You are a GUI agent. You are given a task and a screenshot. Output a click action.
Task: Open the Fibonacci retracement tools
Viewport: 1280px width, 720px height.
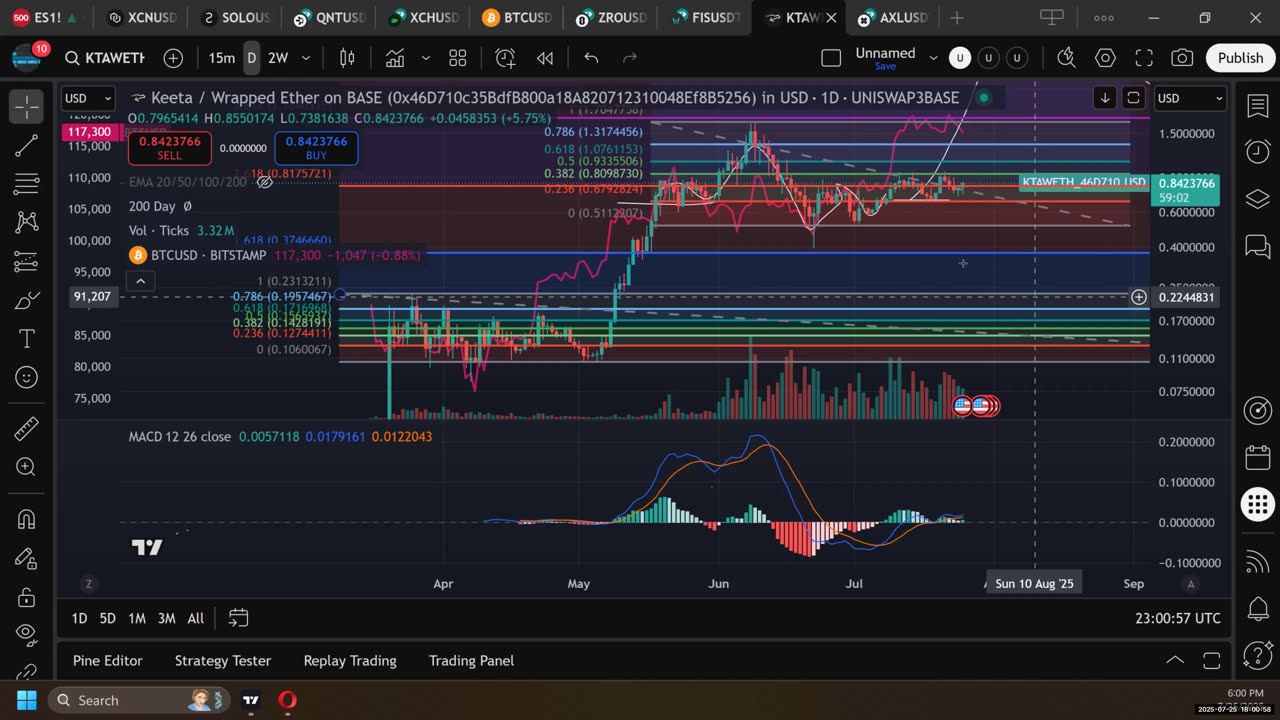(27, 184)
